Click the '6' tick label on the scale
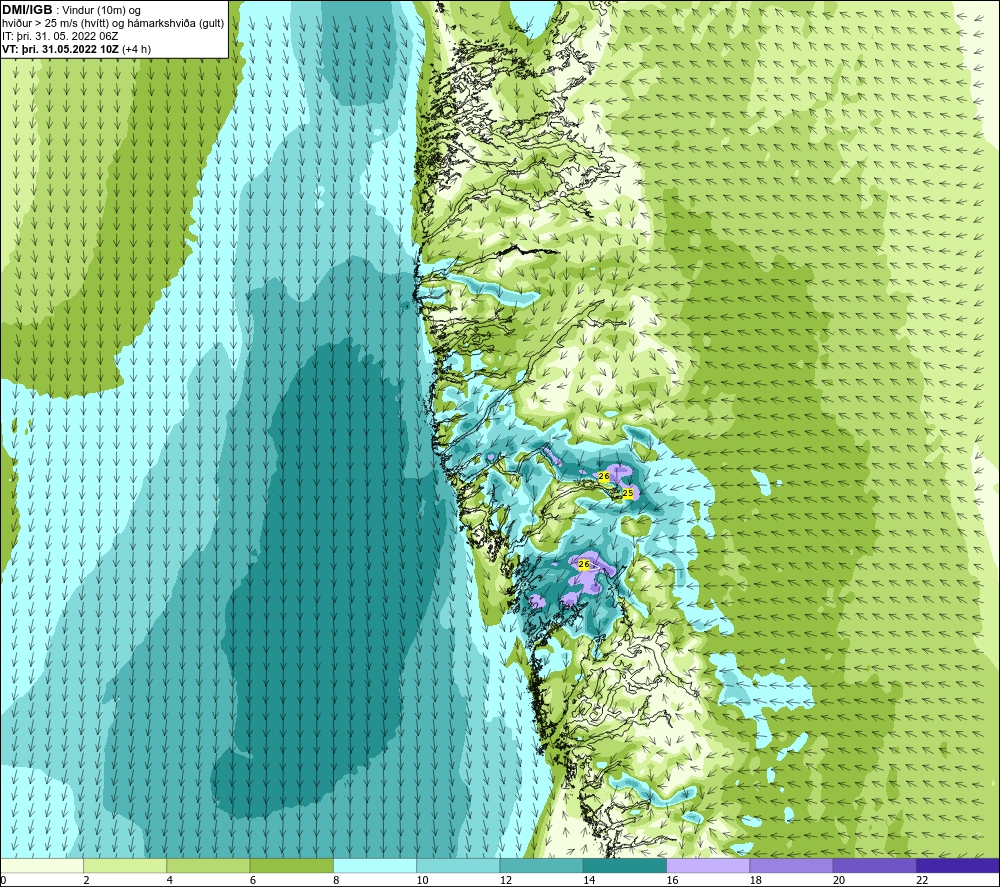This screenshot has height=887, width=1000. pos(253,880)
